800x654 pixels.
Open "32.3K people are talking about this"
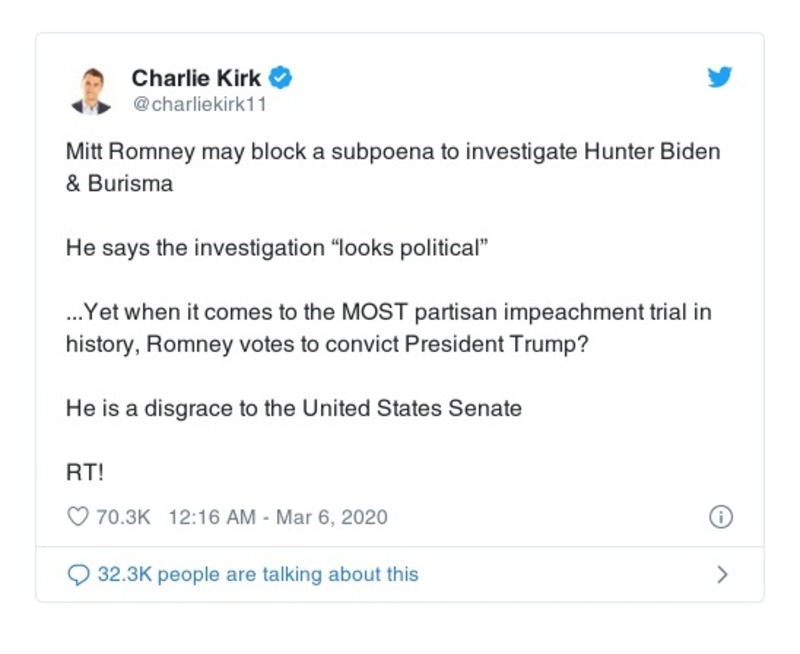(x=257, y=574)
